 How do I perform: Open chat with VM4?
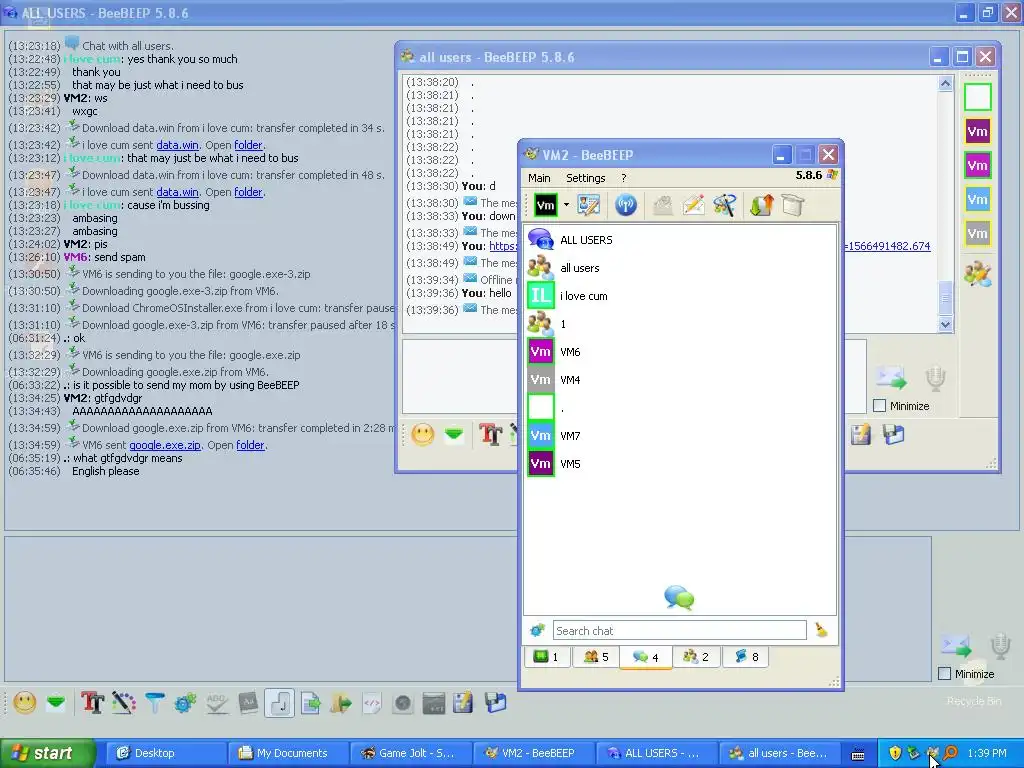(680, 380)
